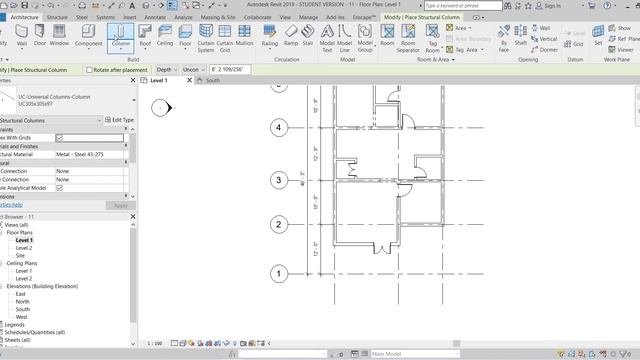Screen dimensions: 640x360
Task: Select the Curtain System tool
Action: coord(206,38)
